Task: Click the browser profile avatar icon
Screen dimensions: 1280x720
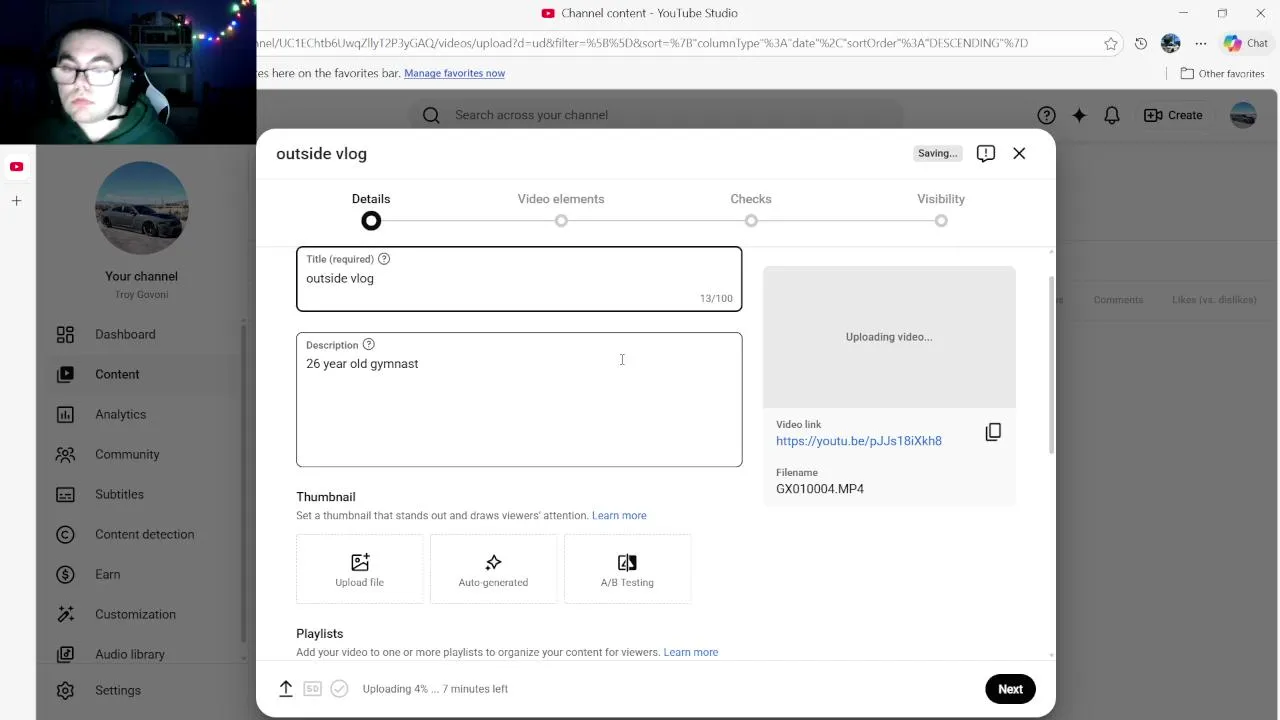Action: [1171, 43]
